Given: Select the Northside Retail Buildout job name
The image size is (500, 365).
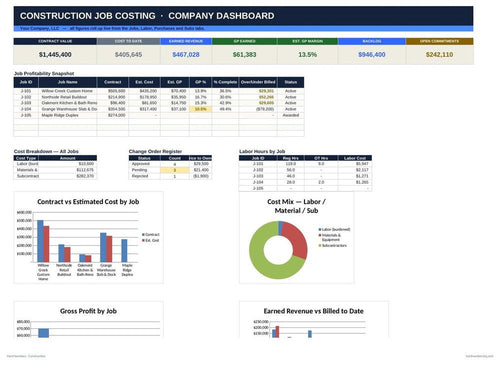Looking at the screenshot, I should point(64,97).
